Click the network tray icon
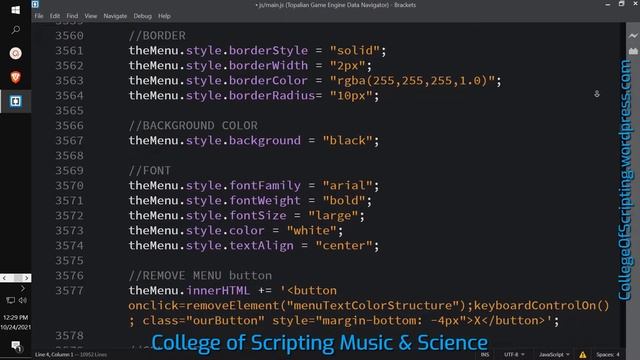The width and height of the screenshot is (640, 360). (x=10, y=300)
